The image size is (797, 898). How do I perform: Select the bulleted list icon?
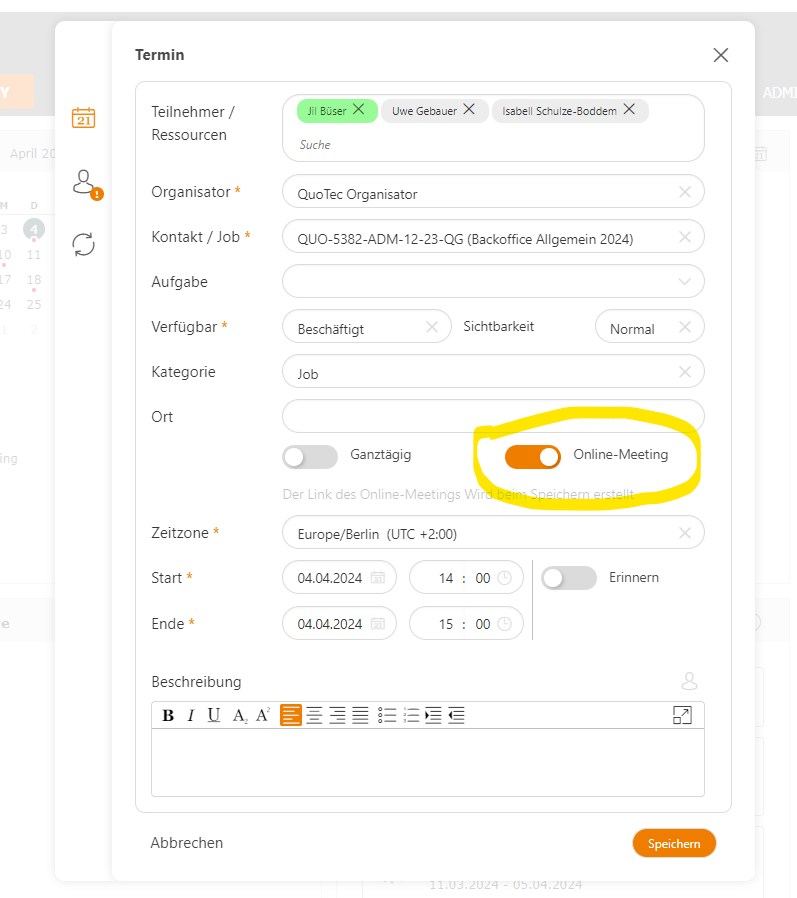click(x=387, y=715)
